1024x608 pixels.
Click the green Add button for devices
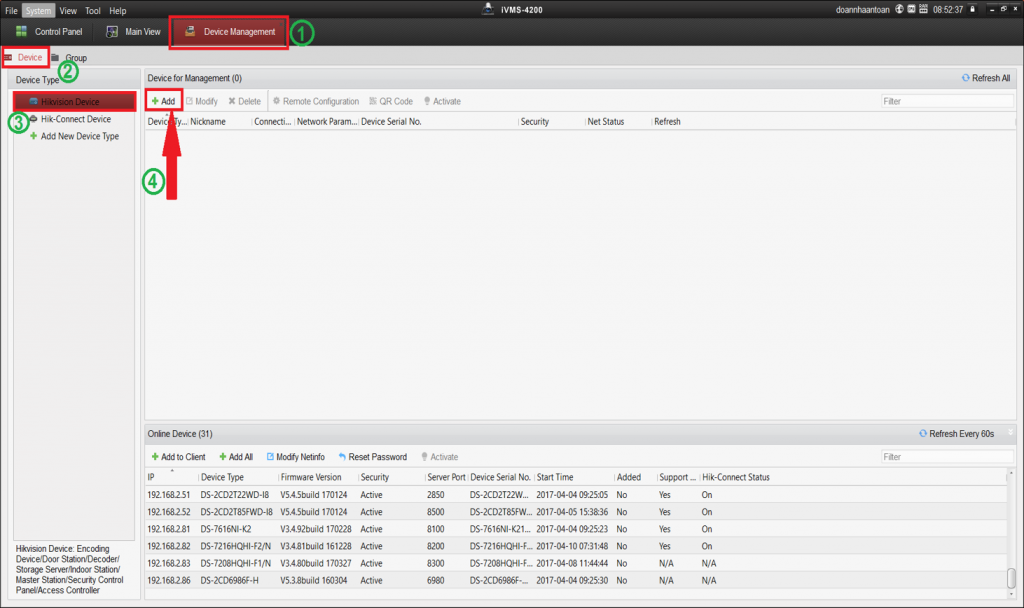pyautogui.click(x=163, y=101)
